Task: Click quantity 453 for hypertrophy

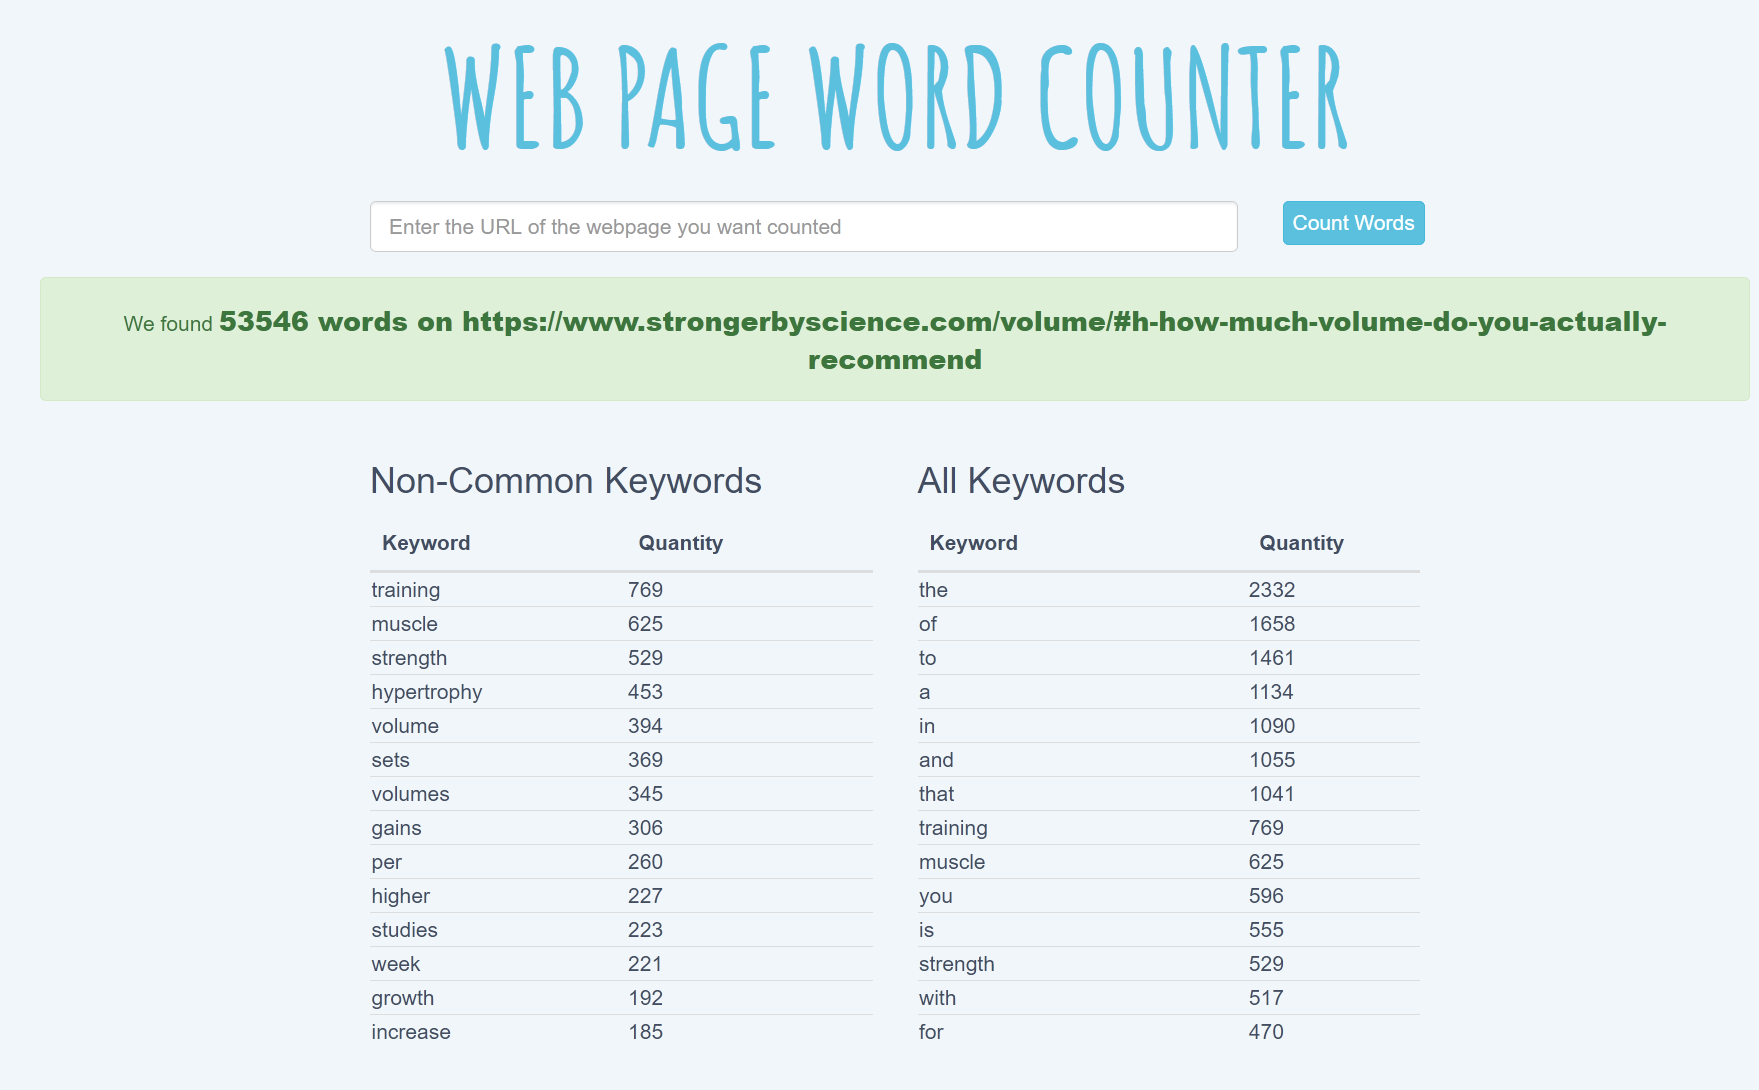Action: [x=645, y=692]
